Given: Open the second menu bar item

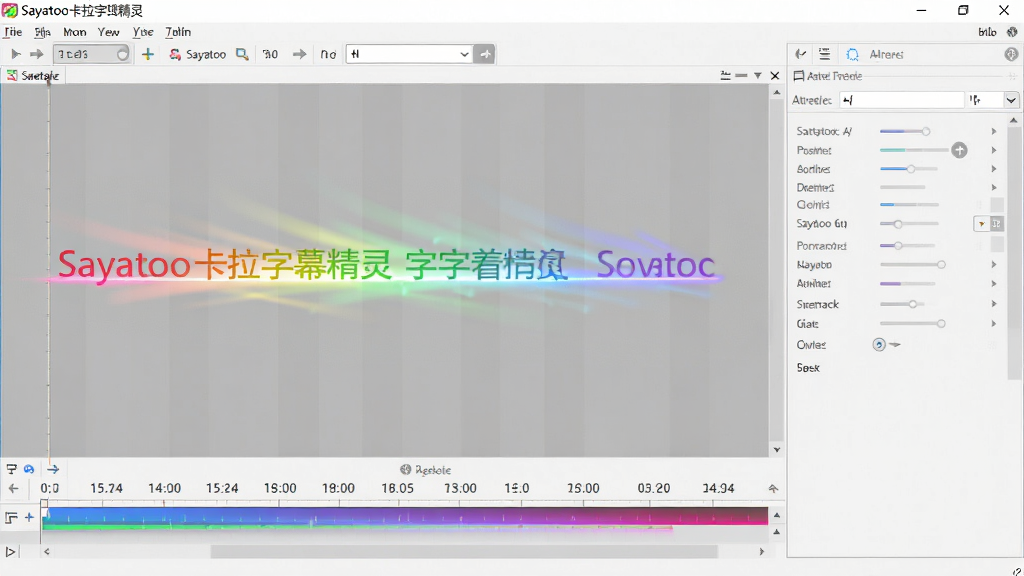Looking at the screenshot, I should pos(42,32).
